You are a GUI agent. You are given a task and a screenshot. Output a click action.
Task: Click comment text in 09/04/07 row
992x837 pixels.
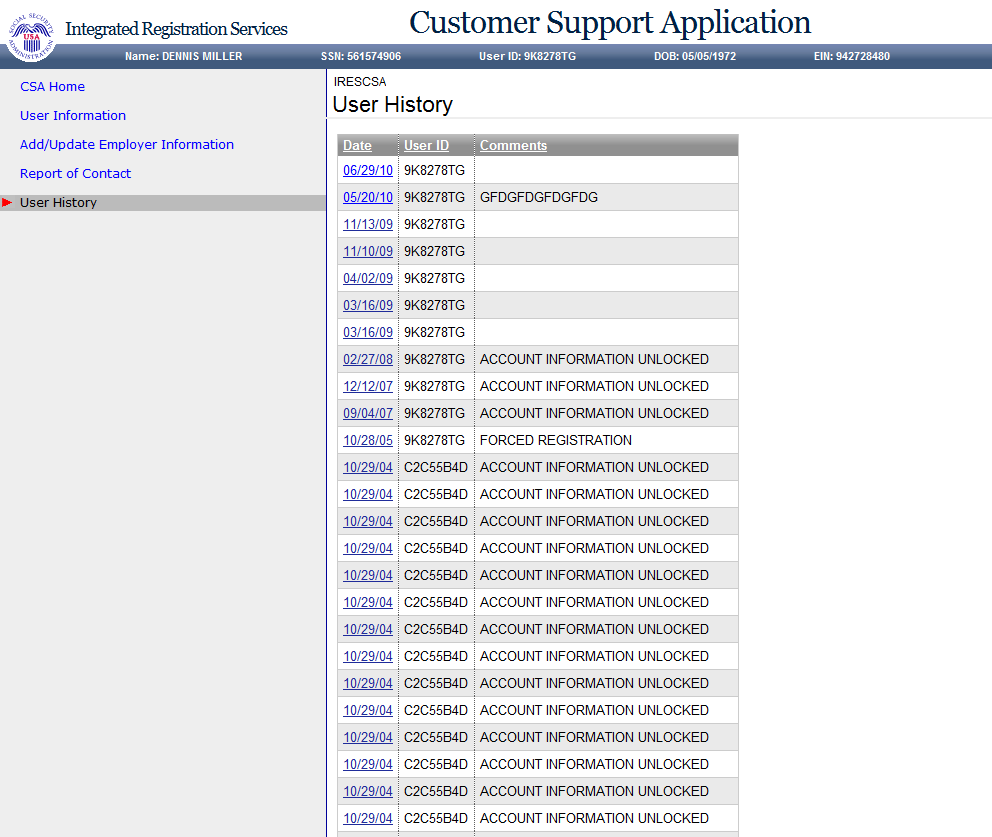(x=594, y=413)
